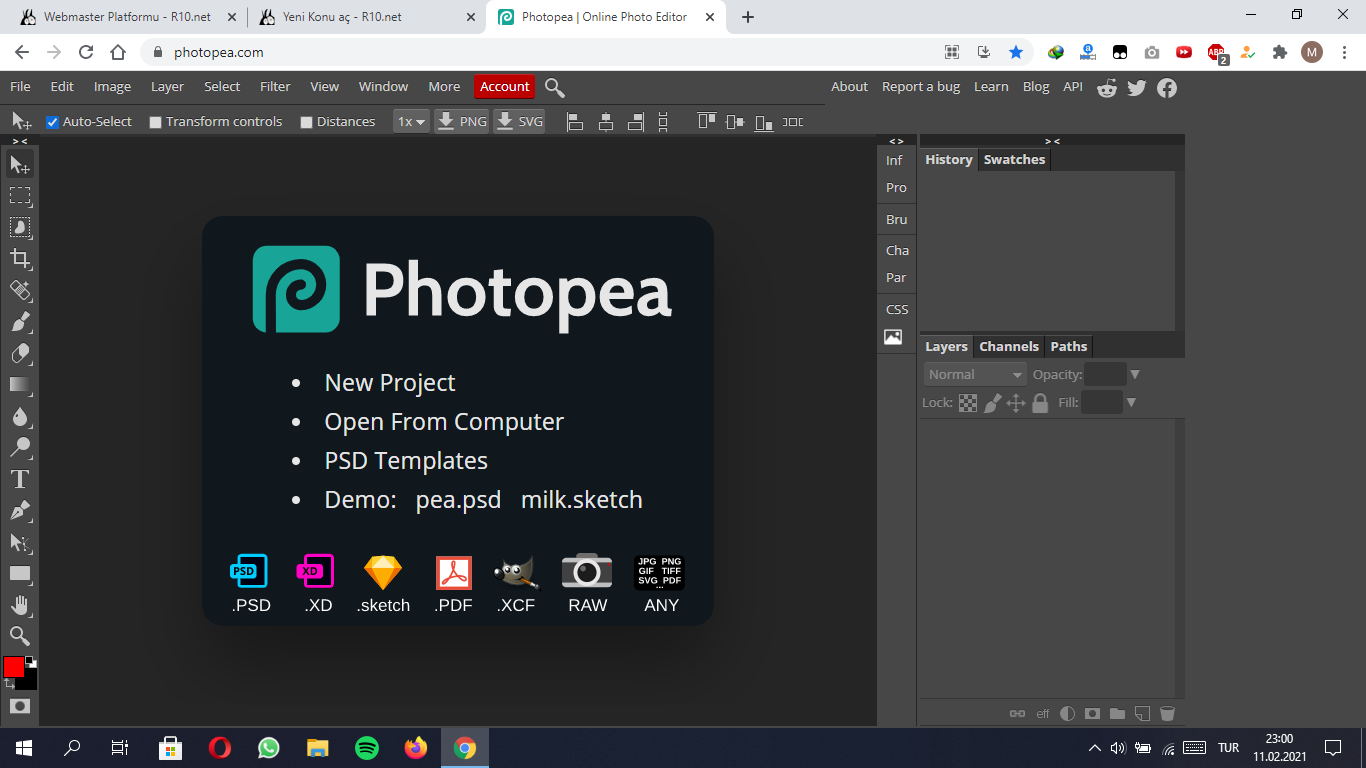The height and width of the screenshot is (768, 1366).
Task: Choose the Eraser tool
Action: point(20,353)
